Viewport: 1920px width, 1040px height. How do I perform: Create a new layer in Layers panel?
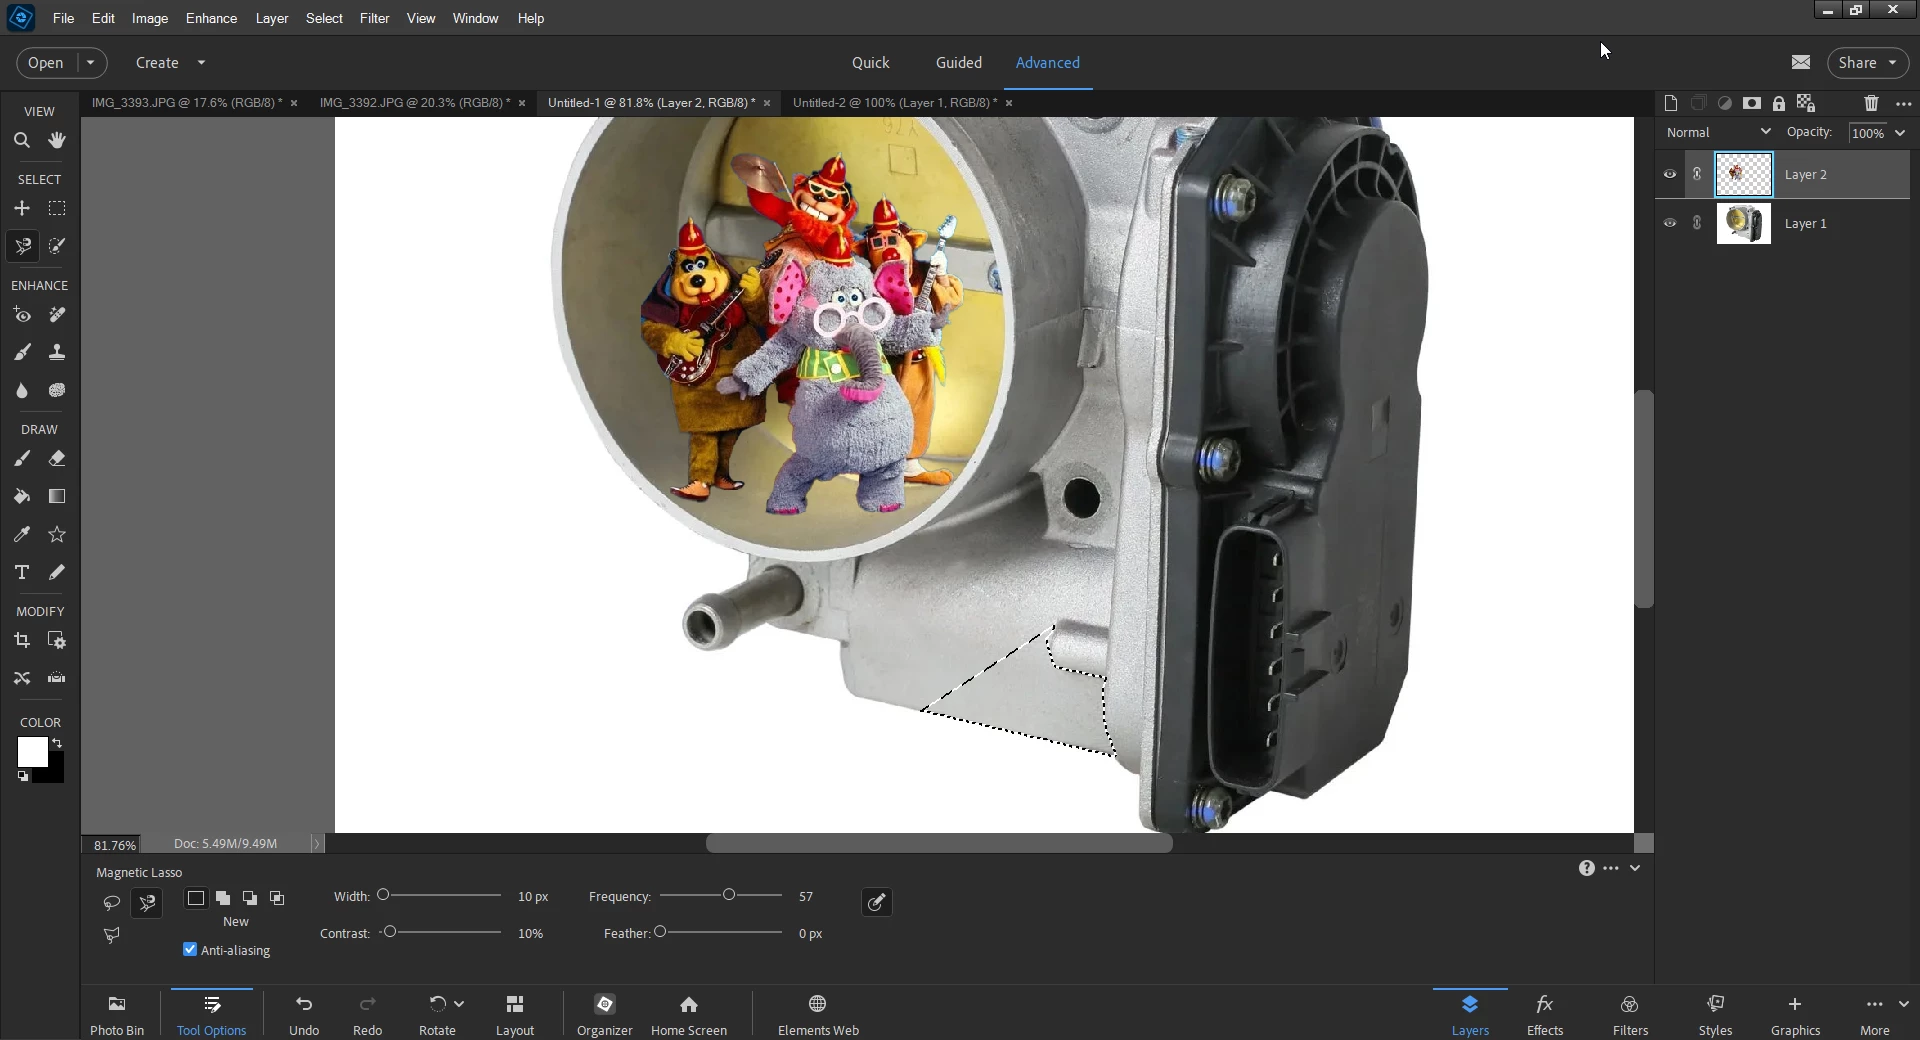pyautogui.click(x=1670, y=103)
